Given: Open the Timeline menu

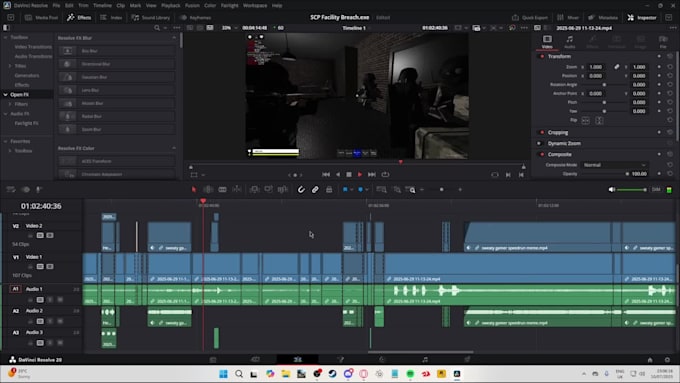Looking at the screenshot, I should click(102, 6).
